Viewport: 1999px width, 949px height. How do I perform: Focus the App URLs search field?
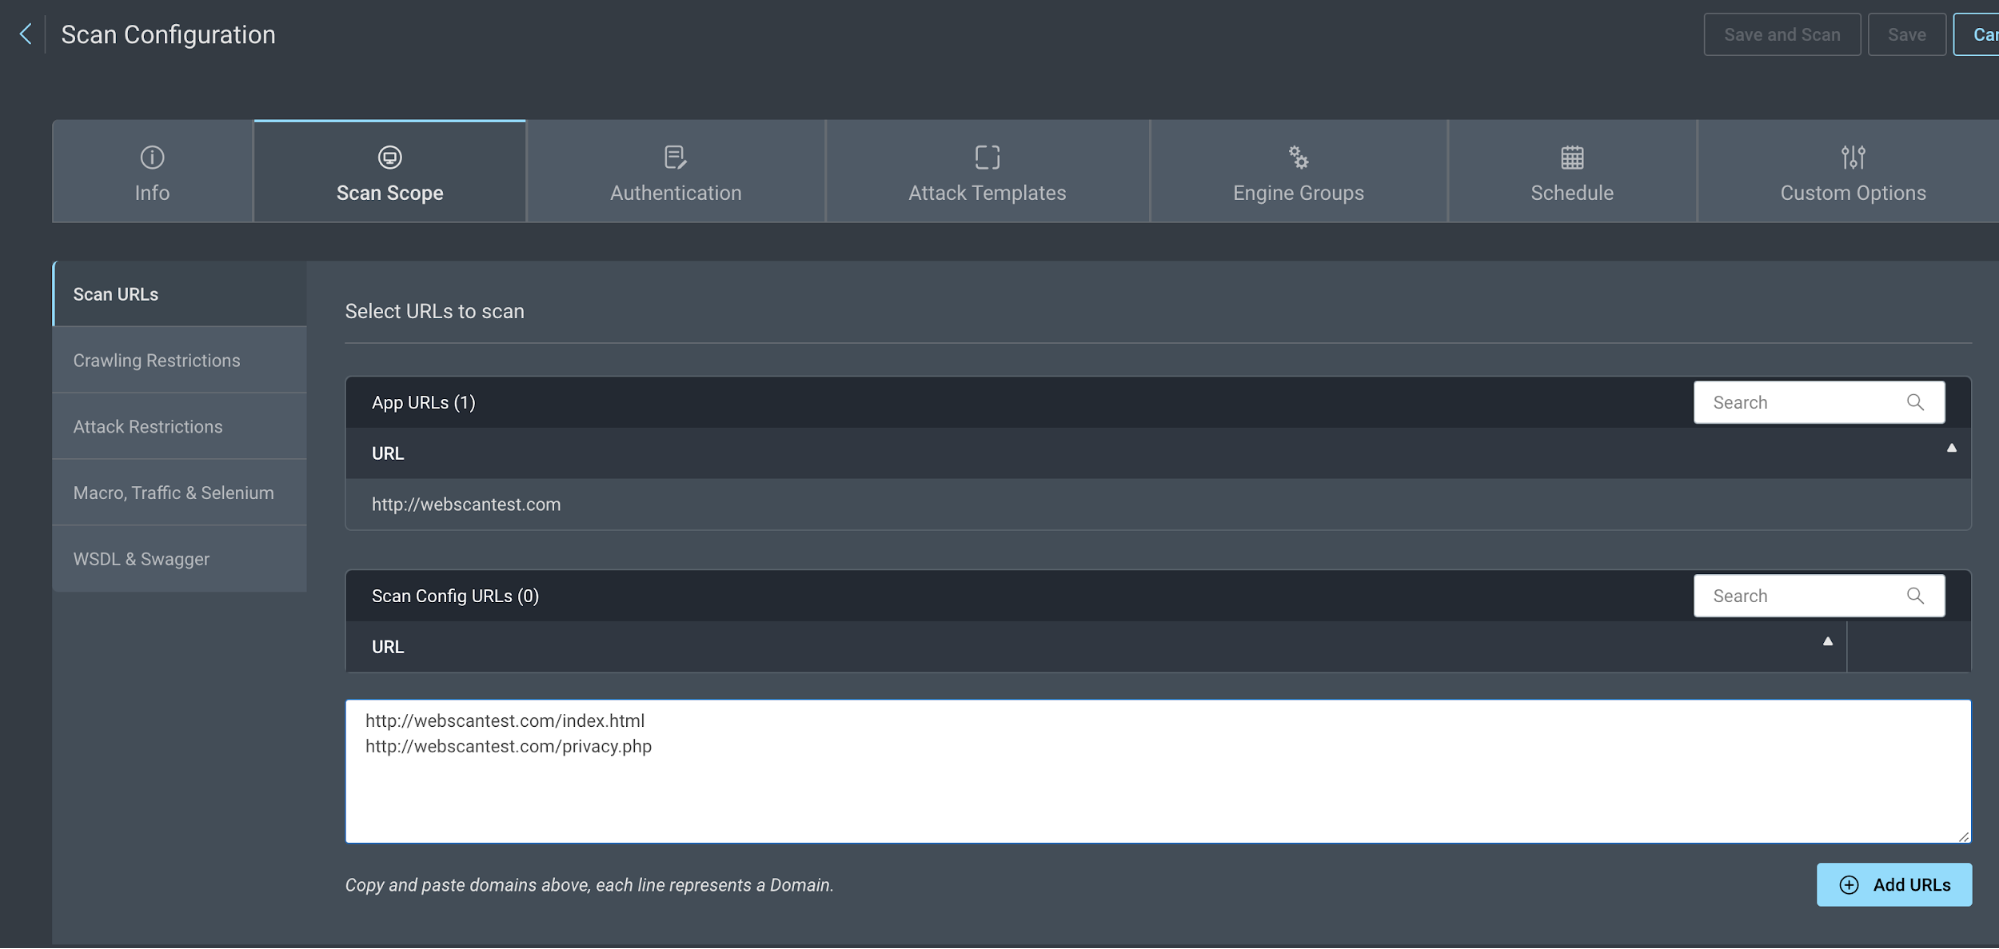(x=1800, y=402)
